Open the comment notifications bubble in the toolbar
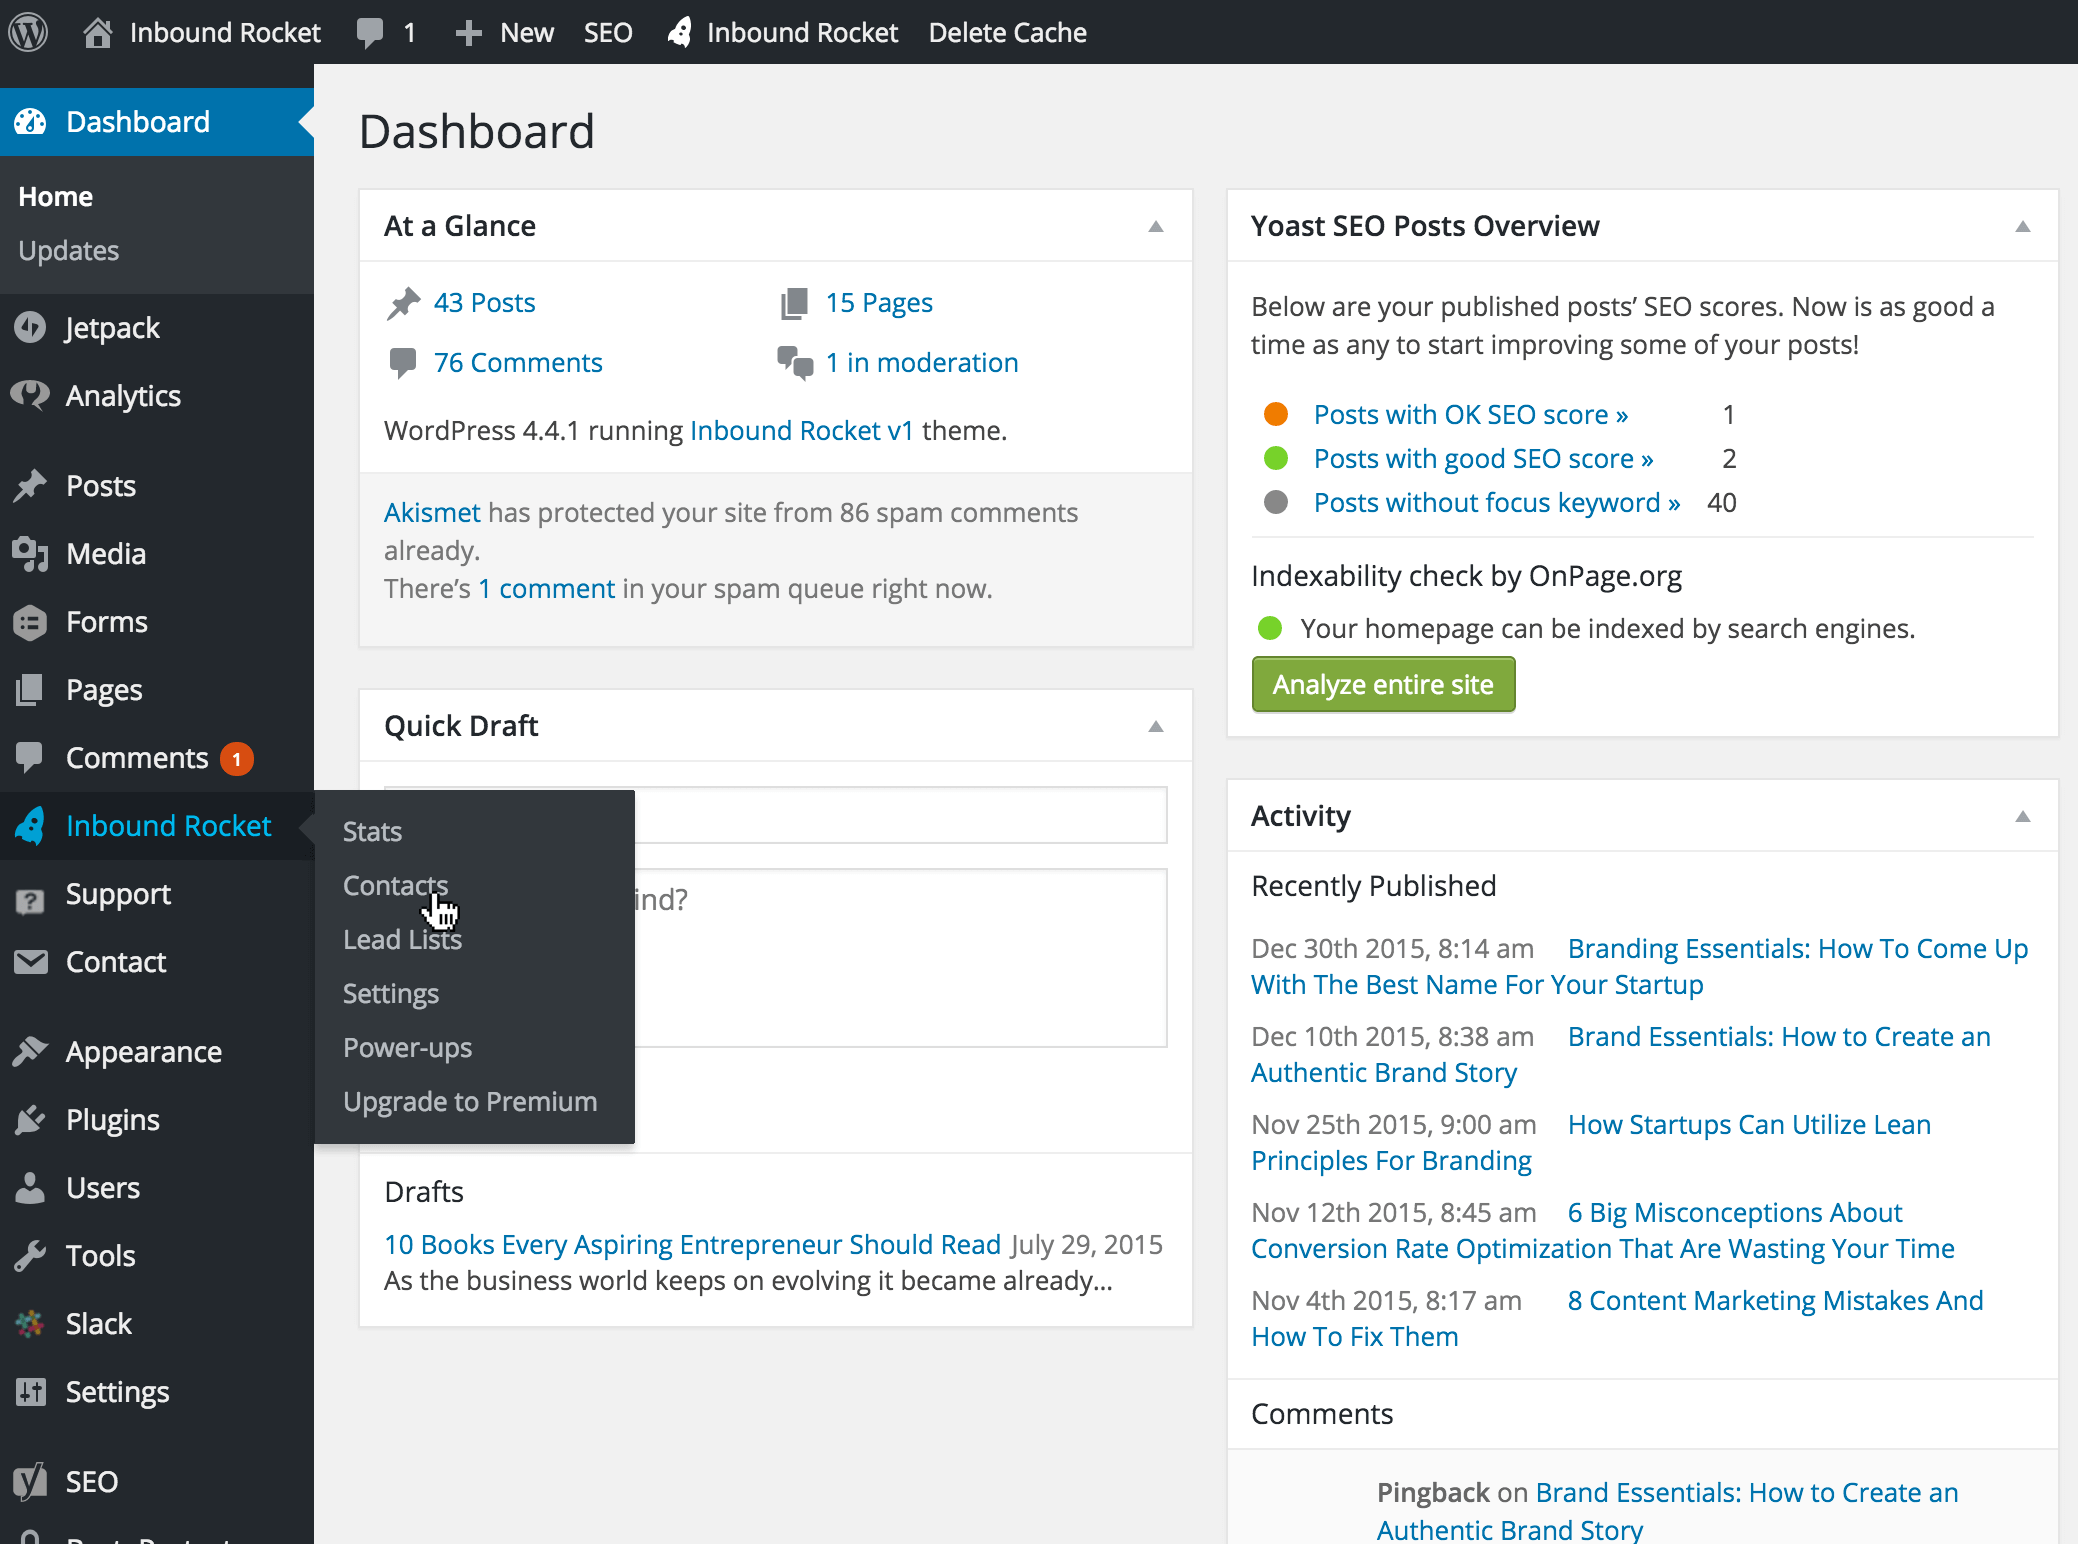 click(385, 31)
